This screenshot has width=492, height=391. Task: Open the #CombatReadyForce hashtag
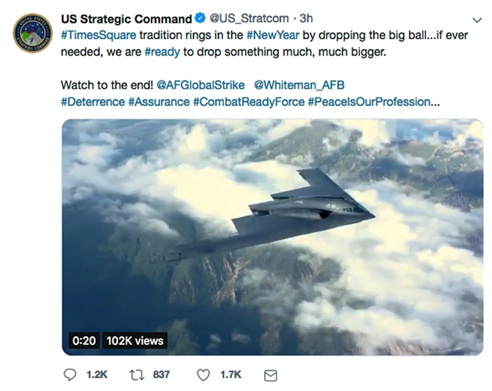249,102
